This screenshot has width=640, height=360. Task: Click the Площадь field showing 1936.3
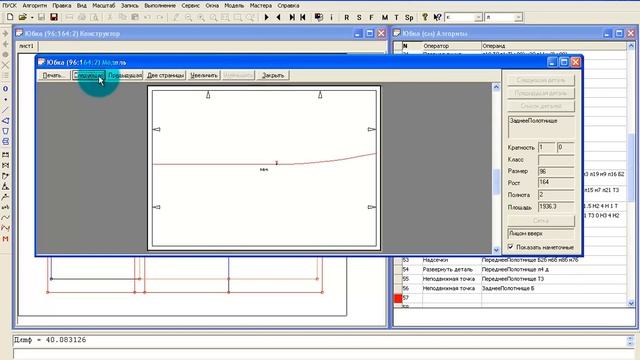[556, 207]
